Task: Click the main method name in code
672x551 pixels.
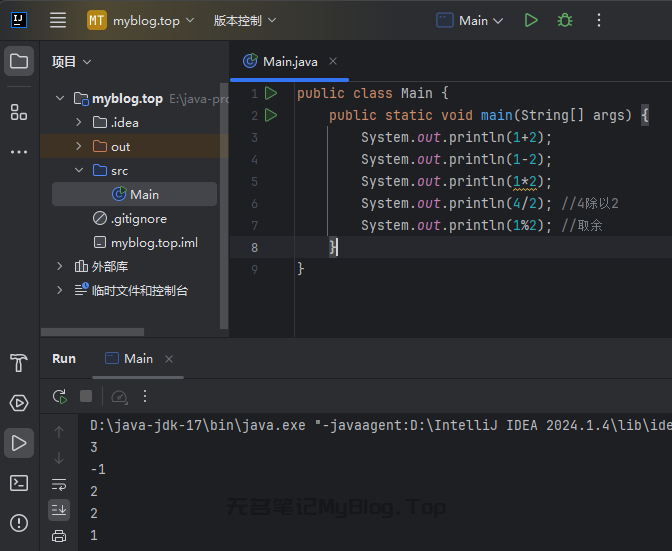Action: [x=496, y=115]
